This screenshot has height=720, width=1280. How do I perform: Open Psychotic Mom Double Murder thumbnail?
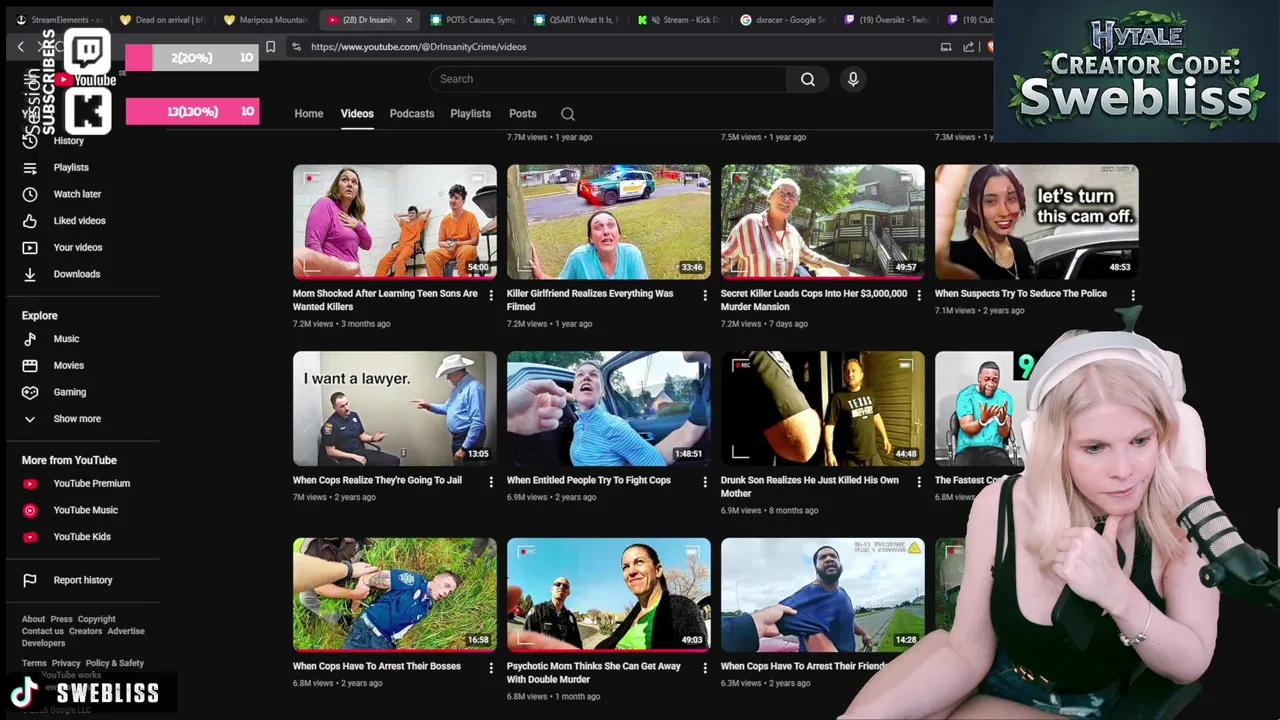(x=609, y=595)
